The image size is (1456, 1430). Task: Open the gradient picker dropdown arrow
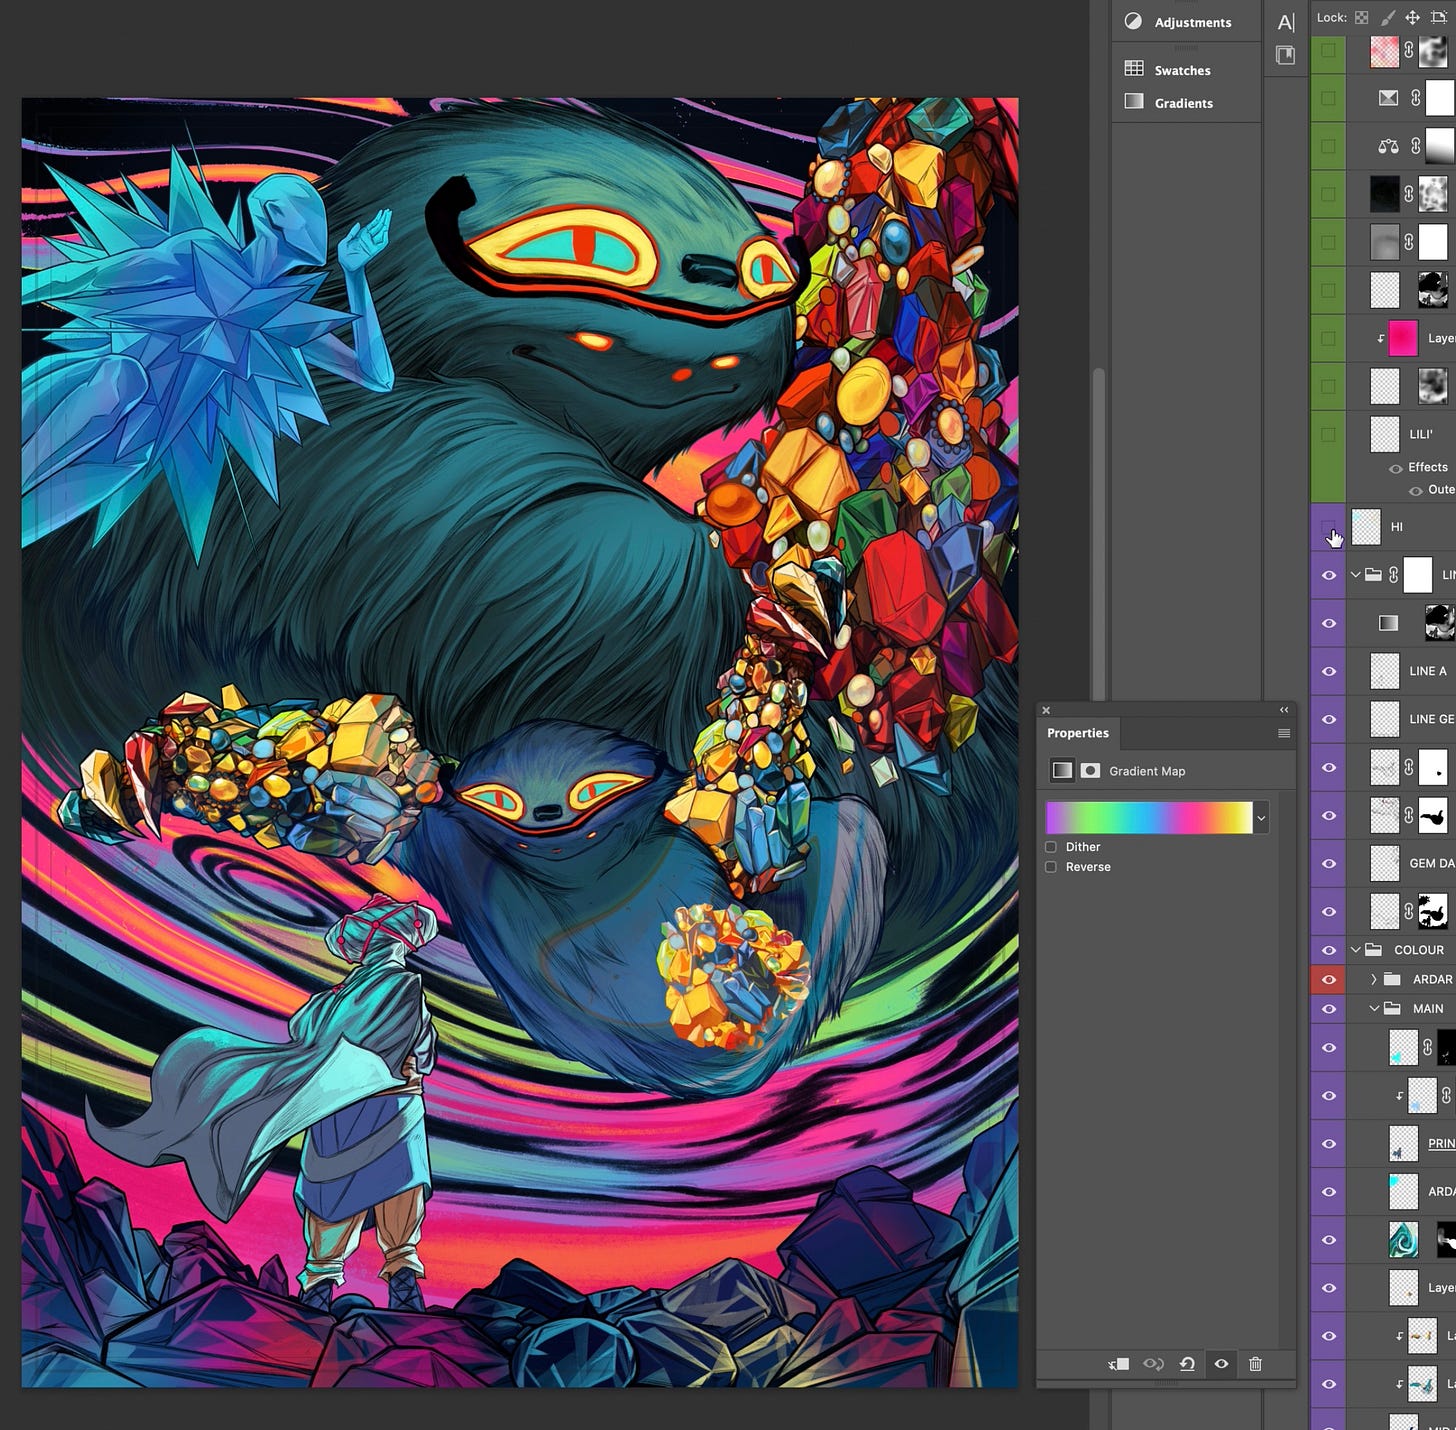point(1261,818)
